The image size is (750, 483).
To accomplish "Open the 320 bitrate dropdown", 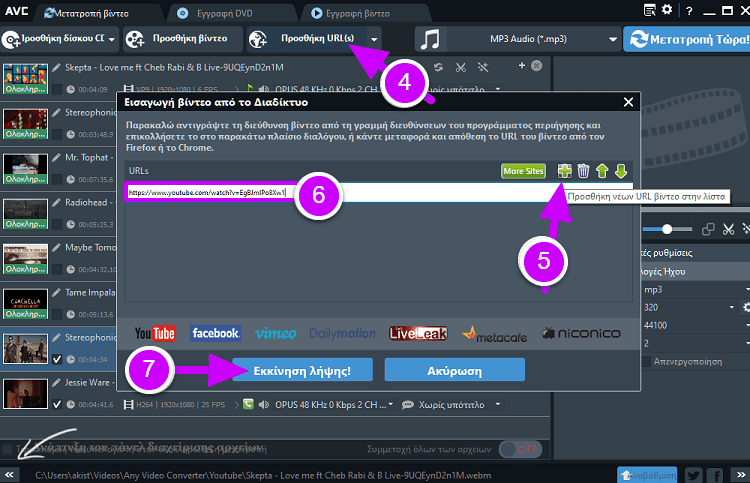I will point(732,309).
